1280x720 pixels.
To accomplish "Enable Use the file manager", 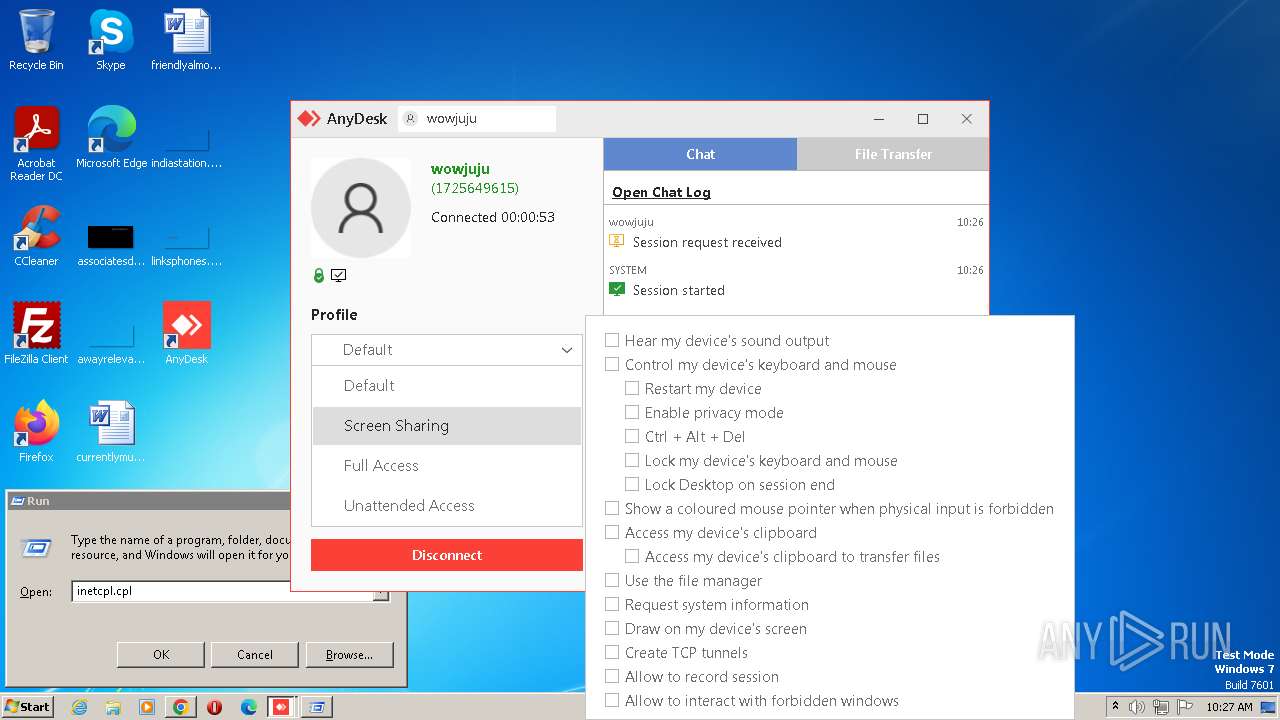I will [x=612, y=581].
